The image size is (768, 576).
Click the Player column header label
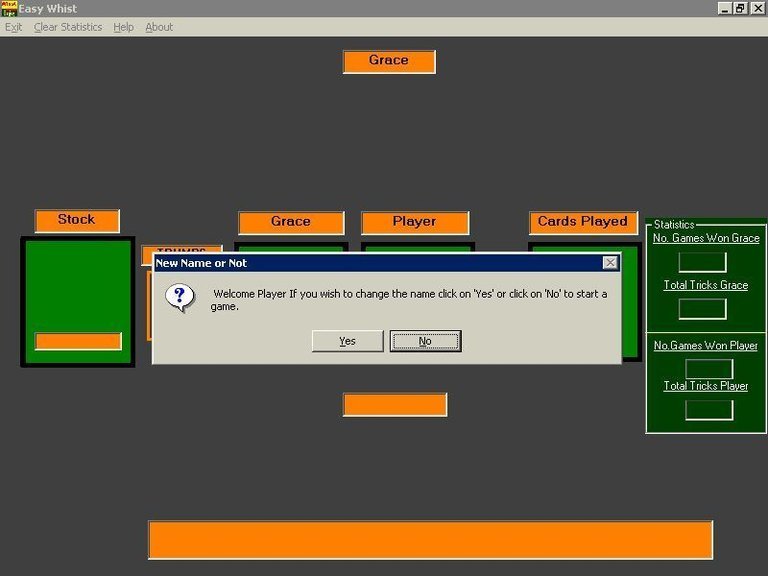(414, 222)
